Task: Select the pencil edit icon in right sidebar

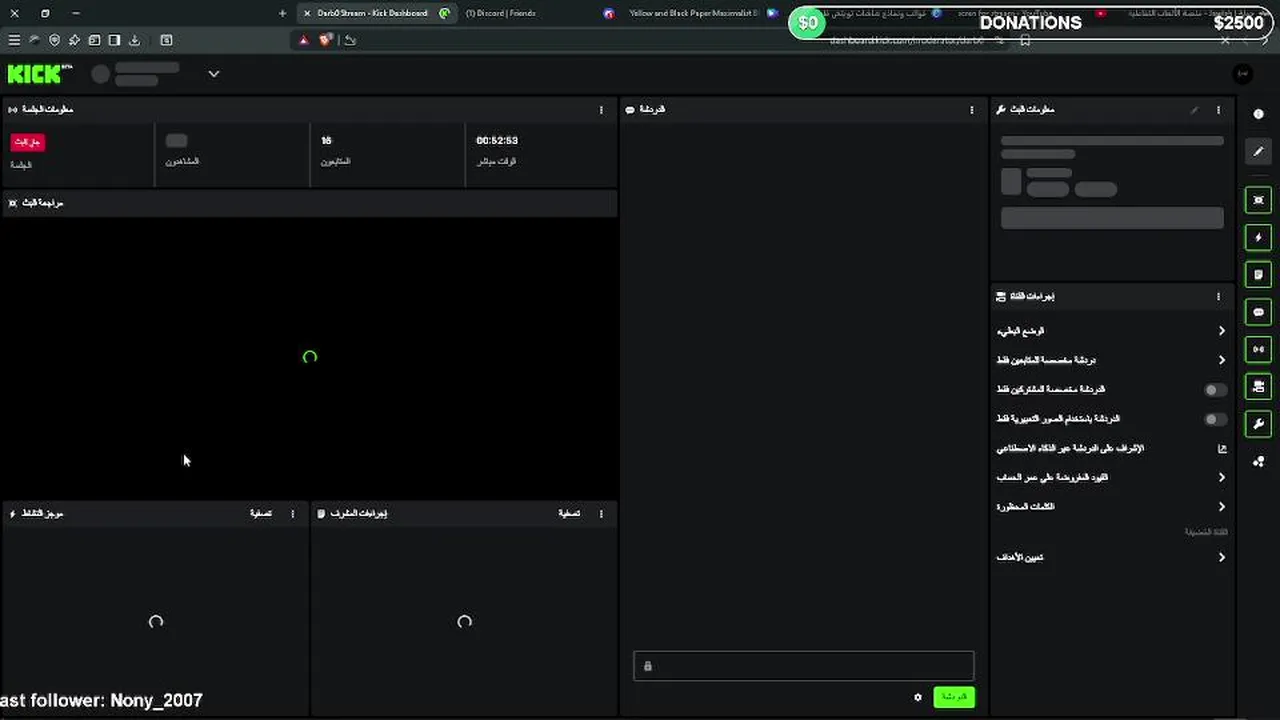Action: click(x=1258, y=151)
